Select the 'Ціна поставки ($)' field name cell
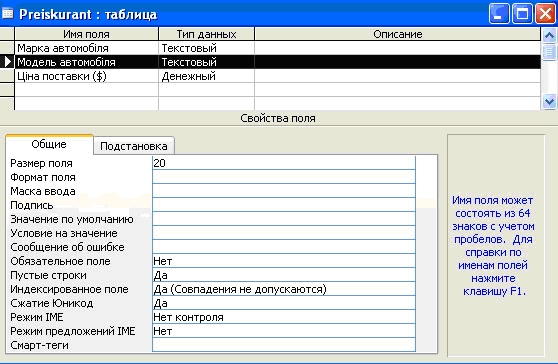Screen dimensions: 558x364 pos(86,76)
